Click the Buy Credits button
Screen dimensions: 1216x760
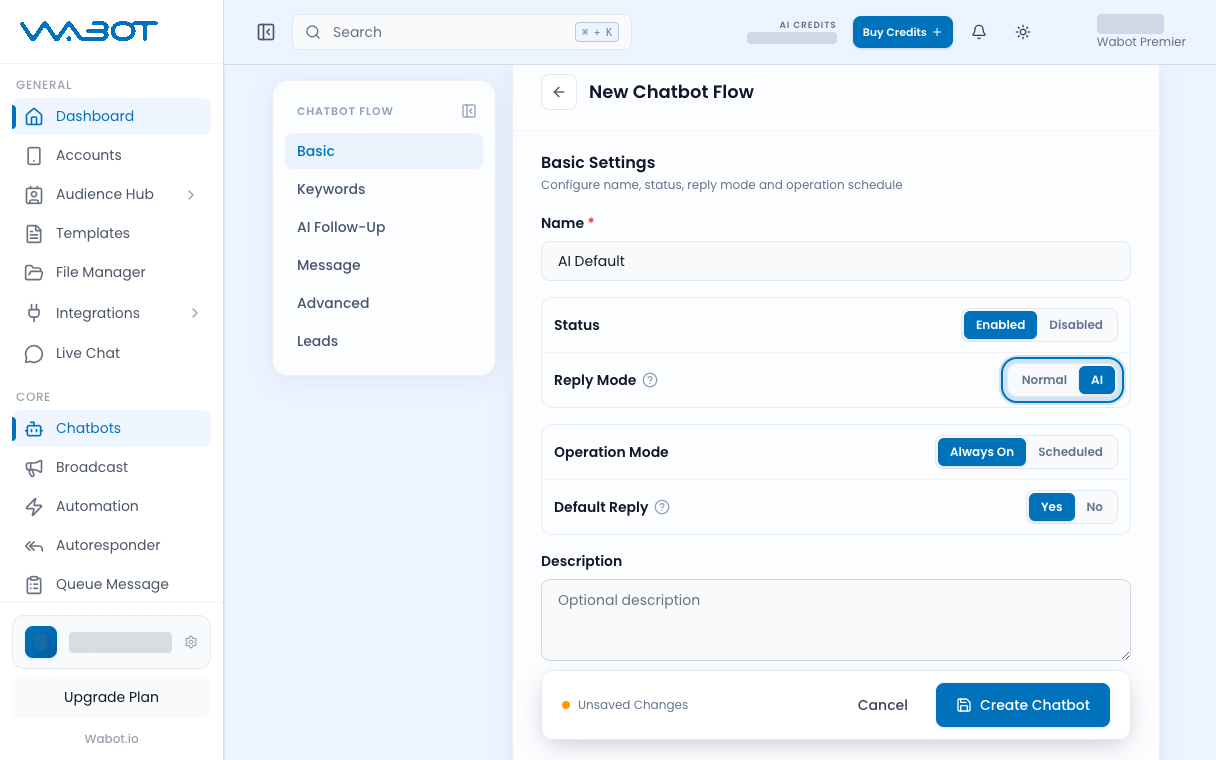pos(902,32)
